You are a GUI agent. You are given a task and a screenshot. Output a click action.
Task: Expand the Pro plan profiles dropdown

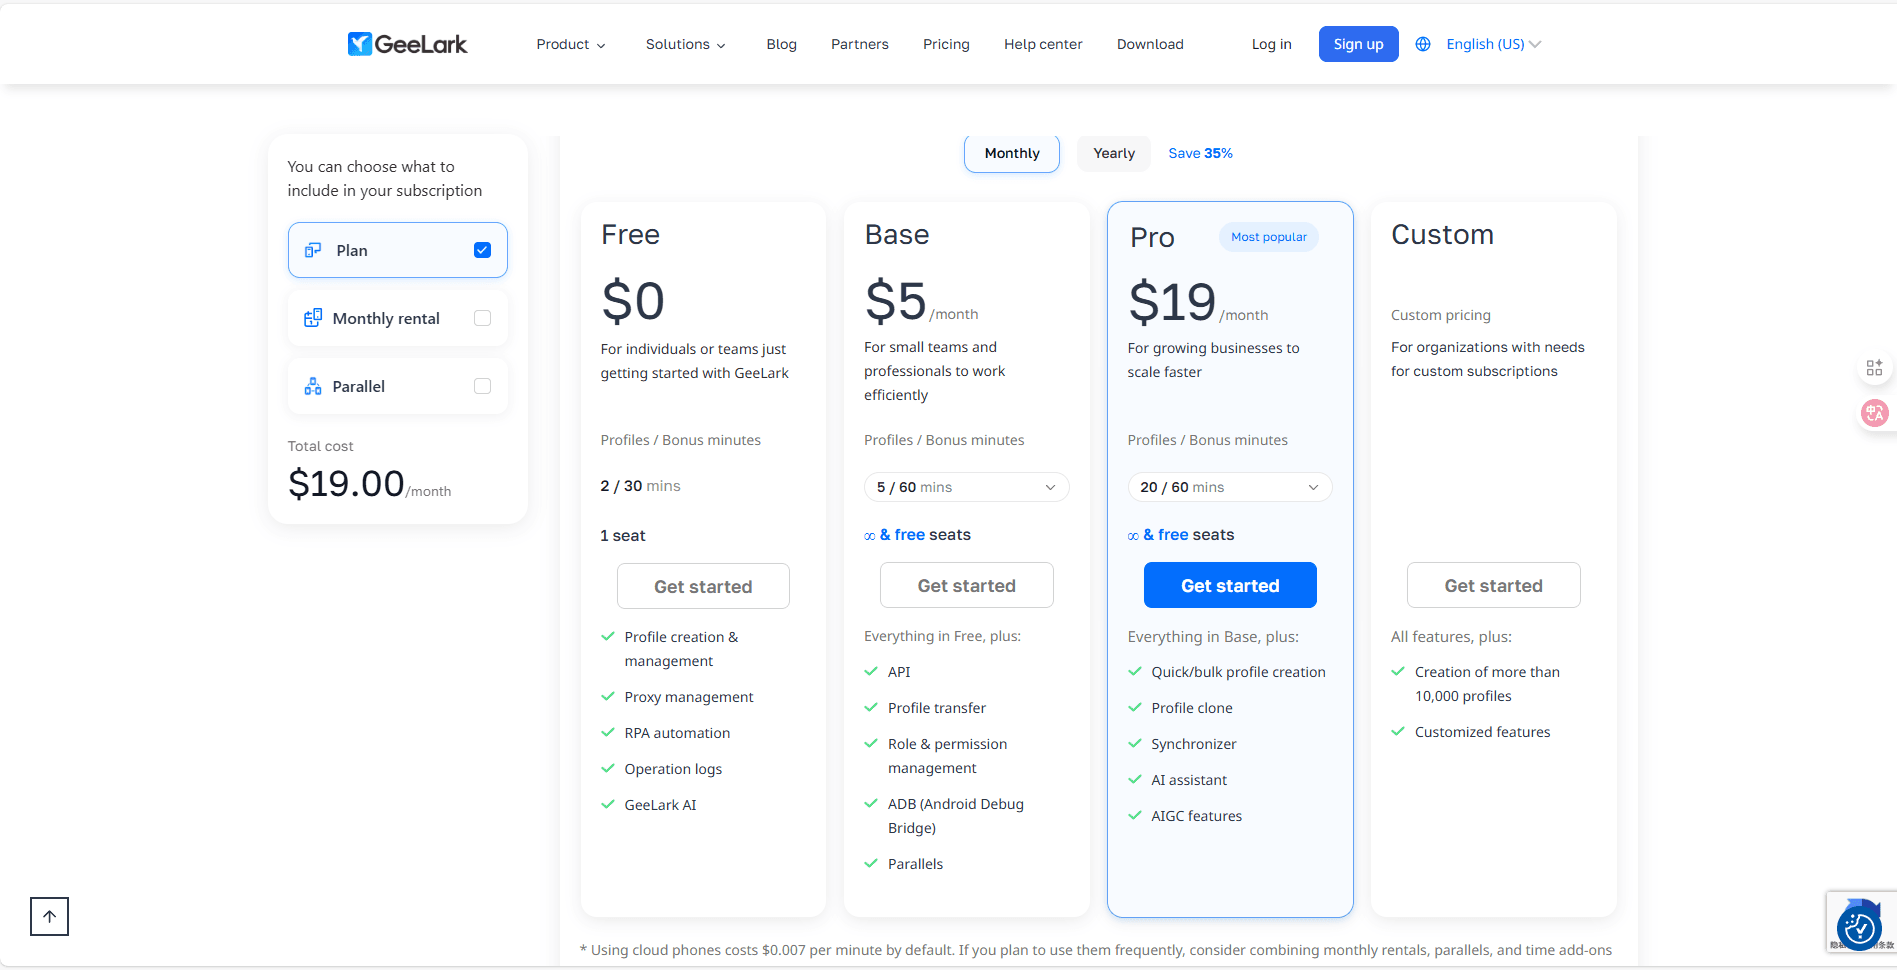[x=1229, y=487]
